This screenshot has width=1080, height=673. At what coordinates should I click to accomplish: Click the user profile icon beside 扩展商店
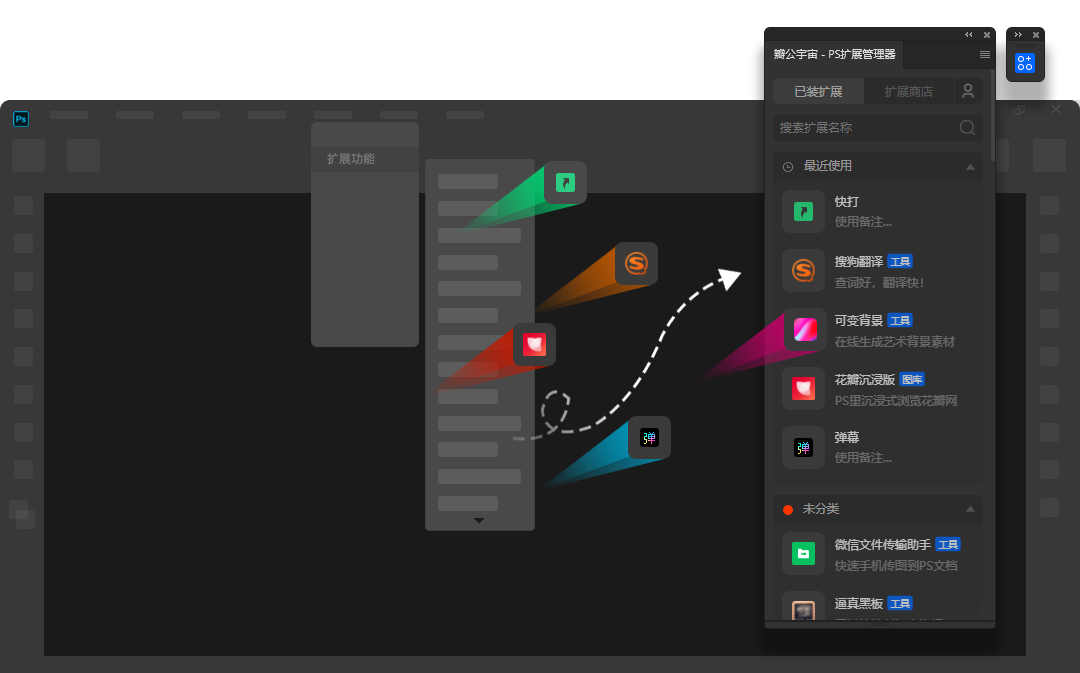point(967,90)
